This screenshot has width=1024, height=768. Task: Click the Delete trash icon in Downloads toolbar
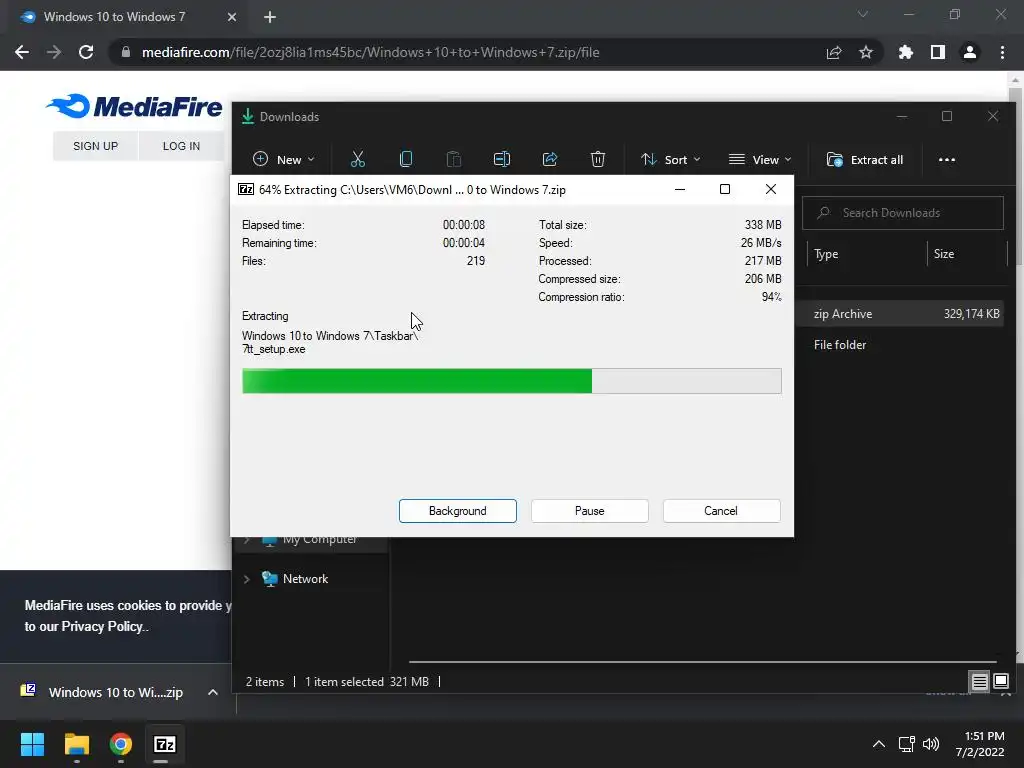(598, 159)
